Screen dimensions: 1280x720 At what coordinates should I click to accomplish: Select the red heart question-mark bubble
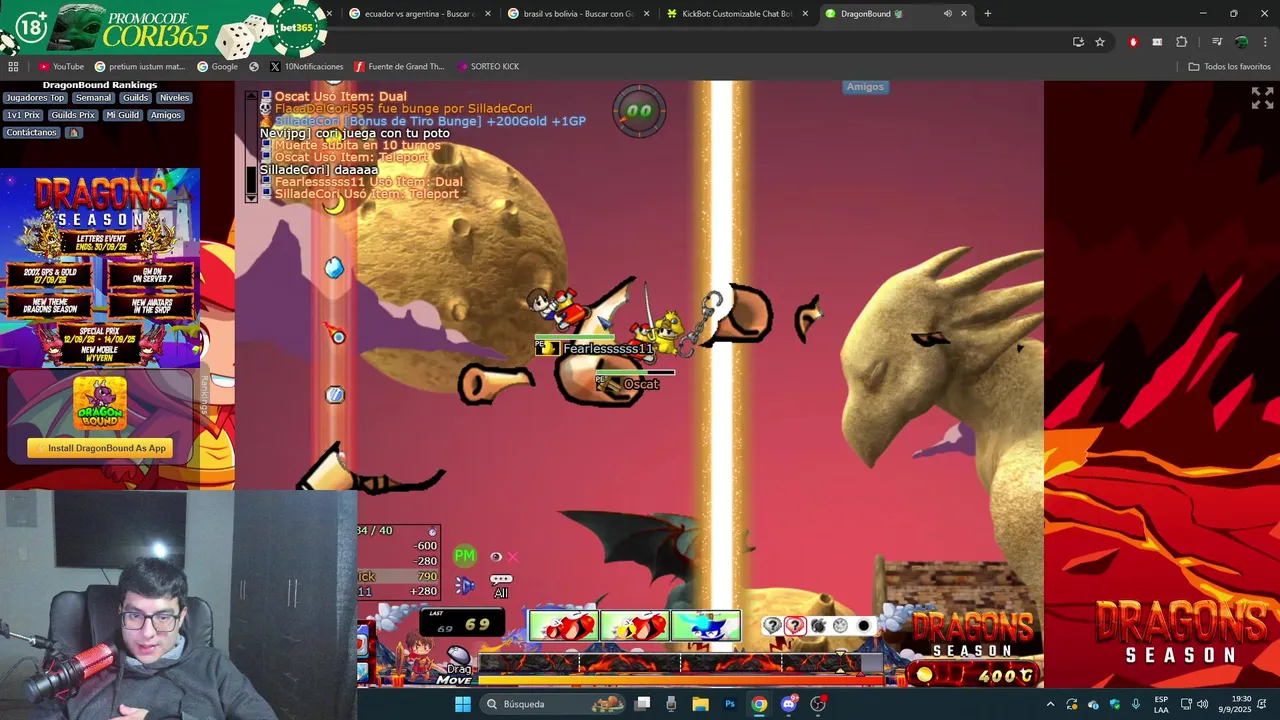[795, 626]
